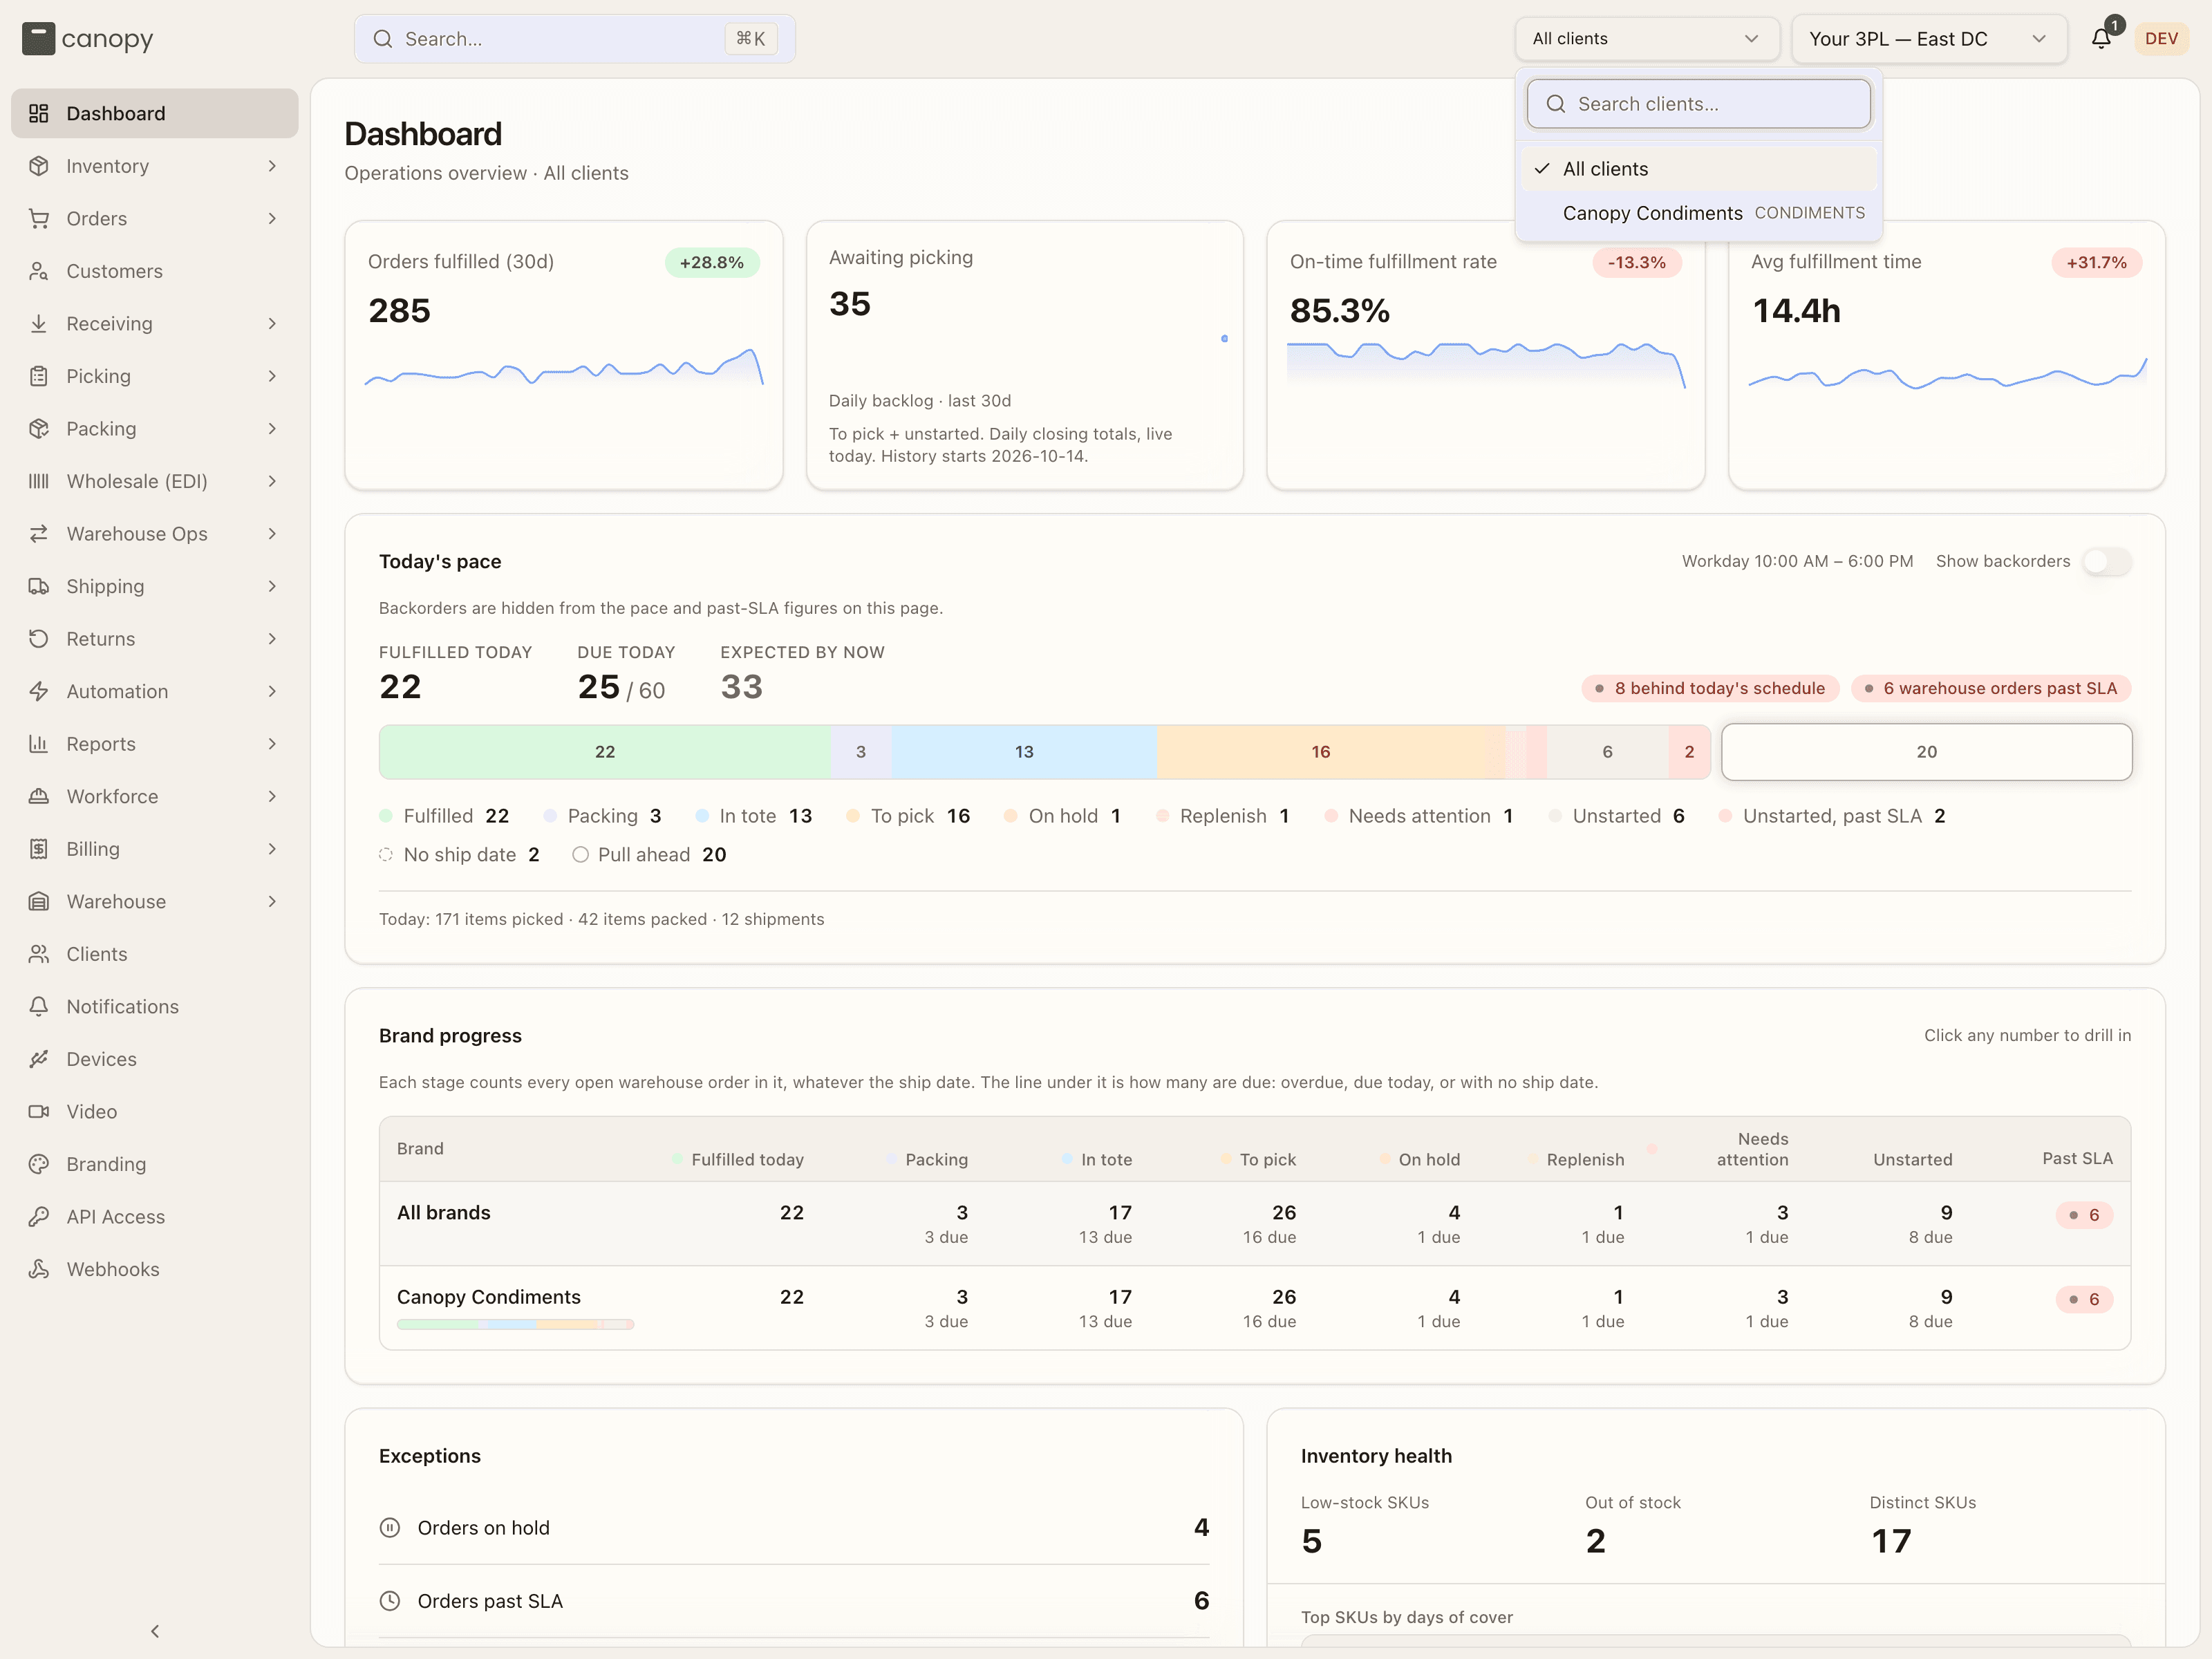This screenshot has width=2212, height=1659.
Task: Click the Automation lightning icon
Action: [x=39, y=691]
